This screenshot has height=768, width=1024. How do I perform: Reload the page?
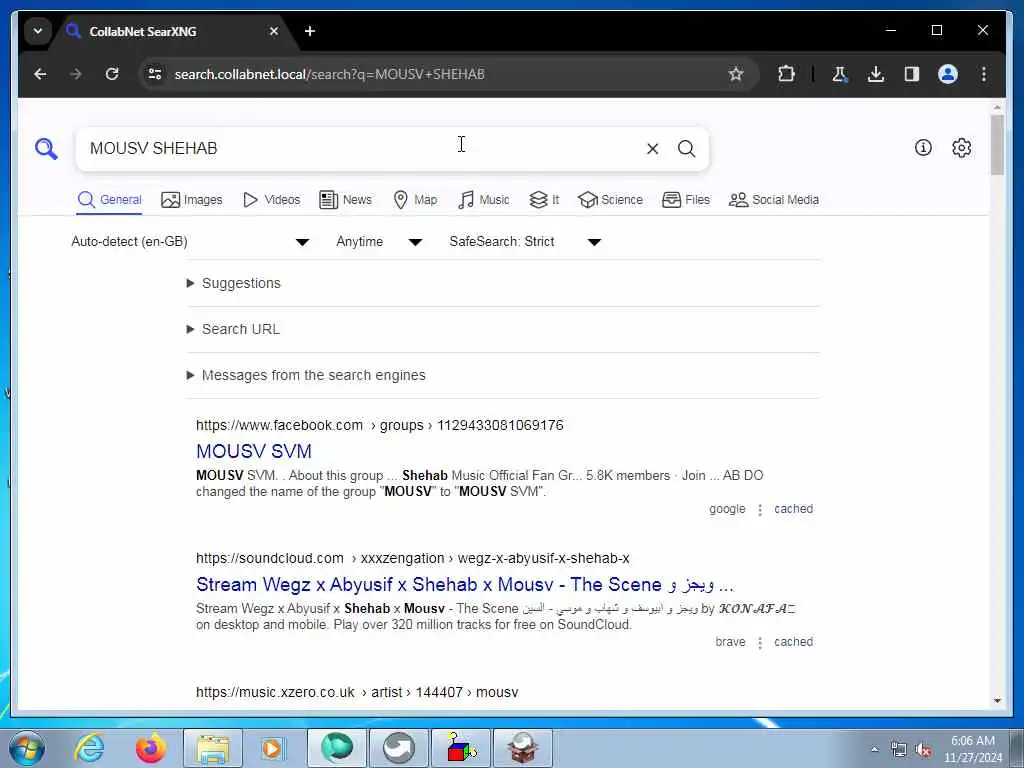(112, 74)
